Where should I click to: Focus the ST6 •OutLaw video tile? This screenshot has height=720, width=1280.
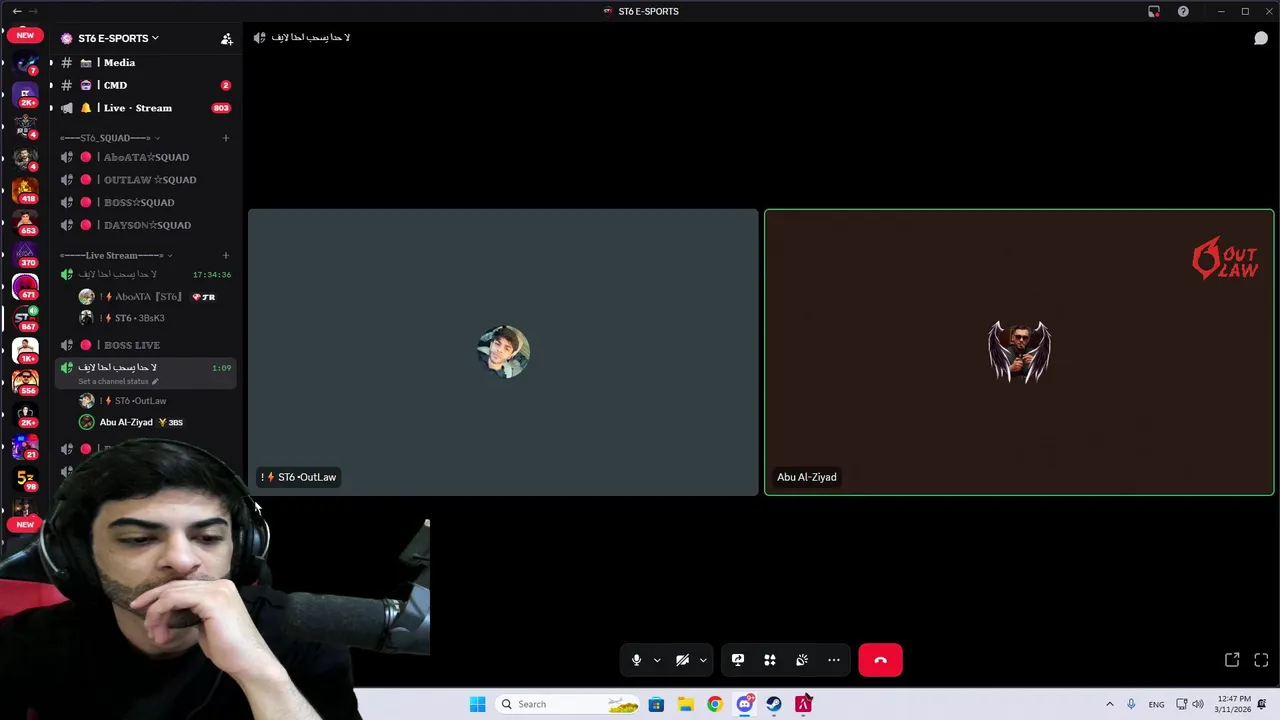click(503, 352)
